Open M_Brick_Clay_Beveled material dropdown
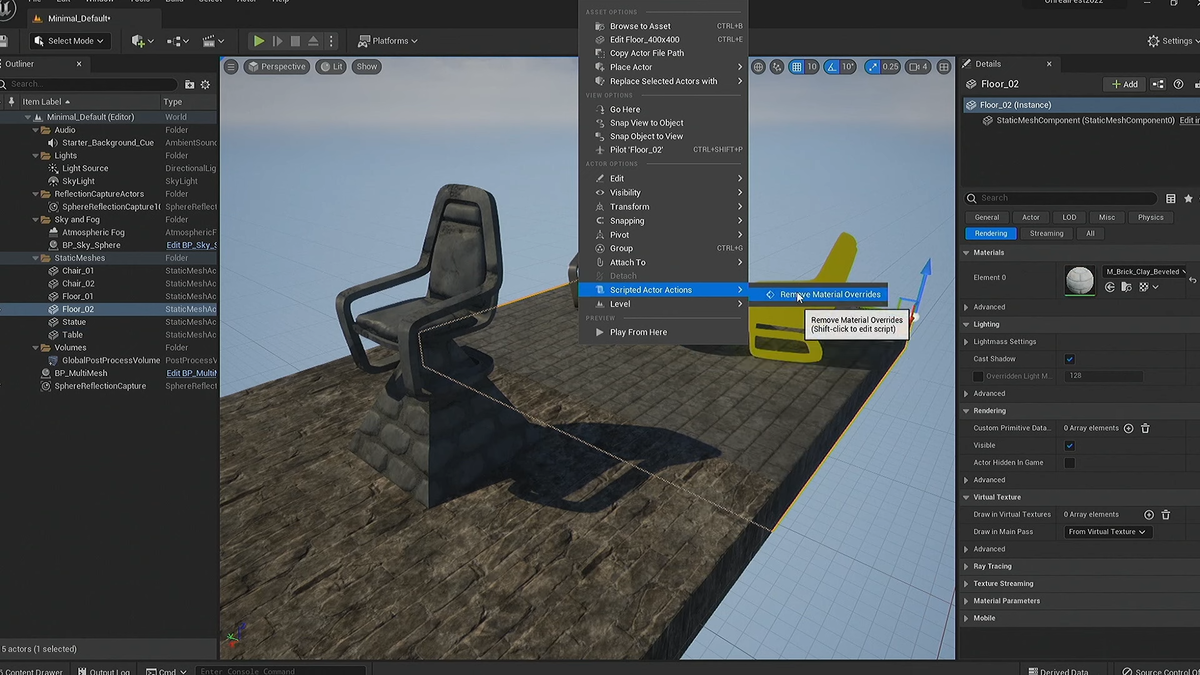 (1145, 271)
